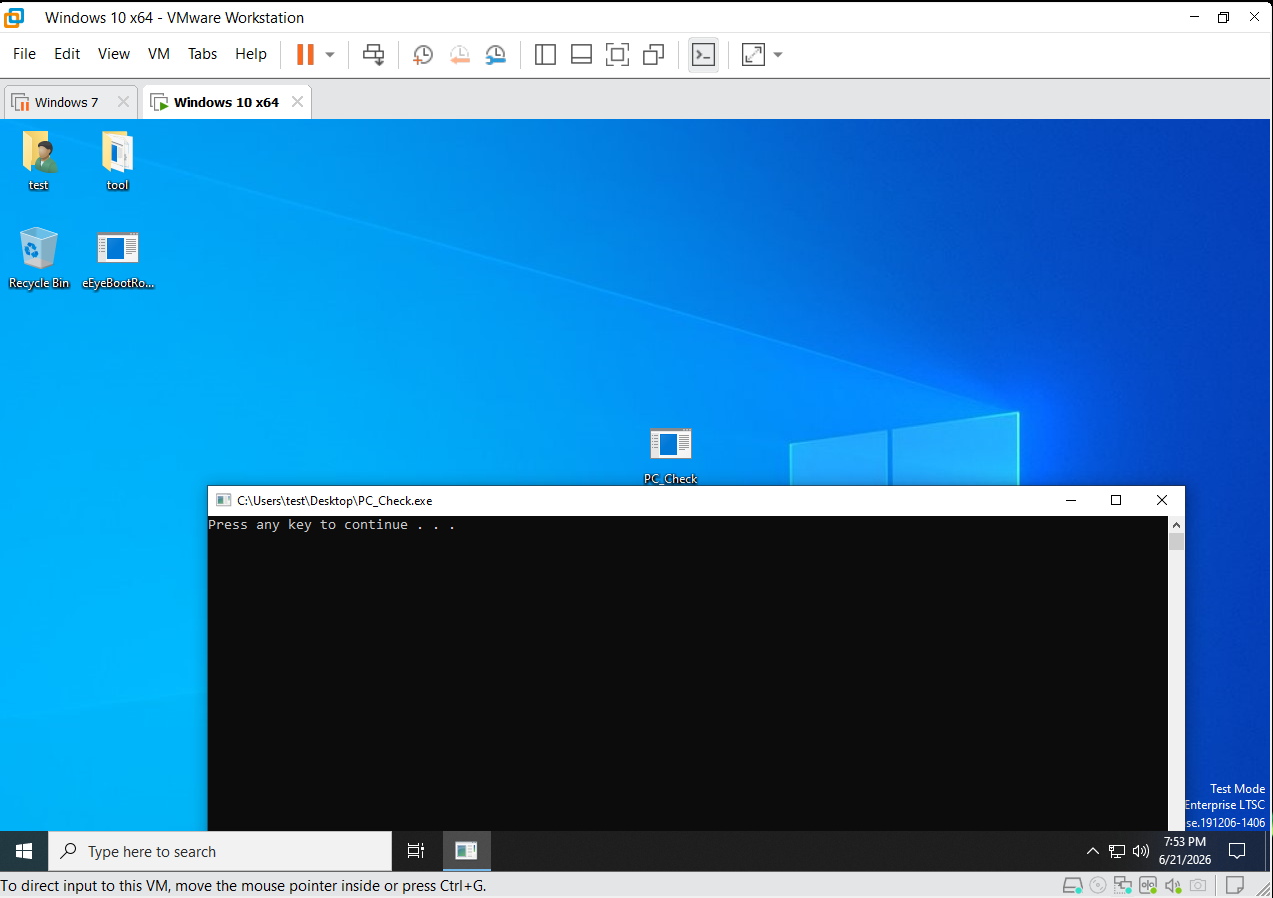Open the power options dropdown arrow

(330, 54)
